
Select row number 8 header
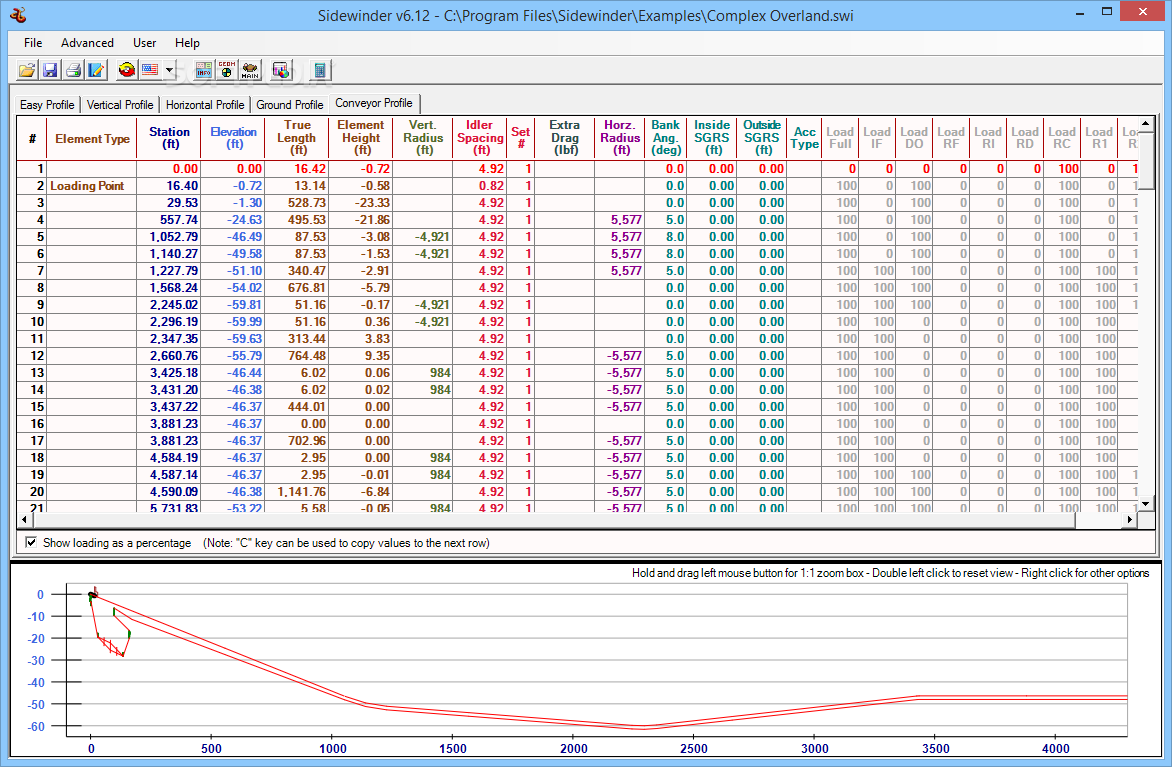pos(32,288)
